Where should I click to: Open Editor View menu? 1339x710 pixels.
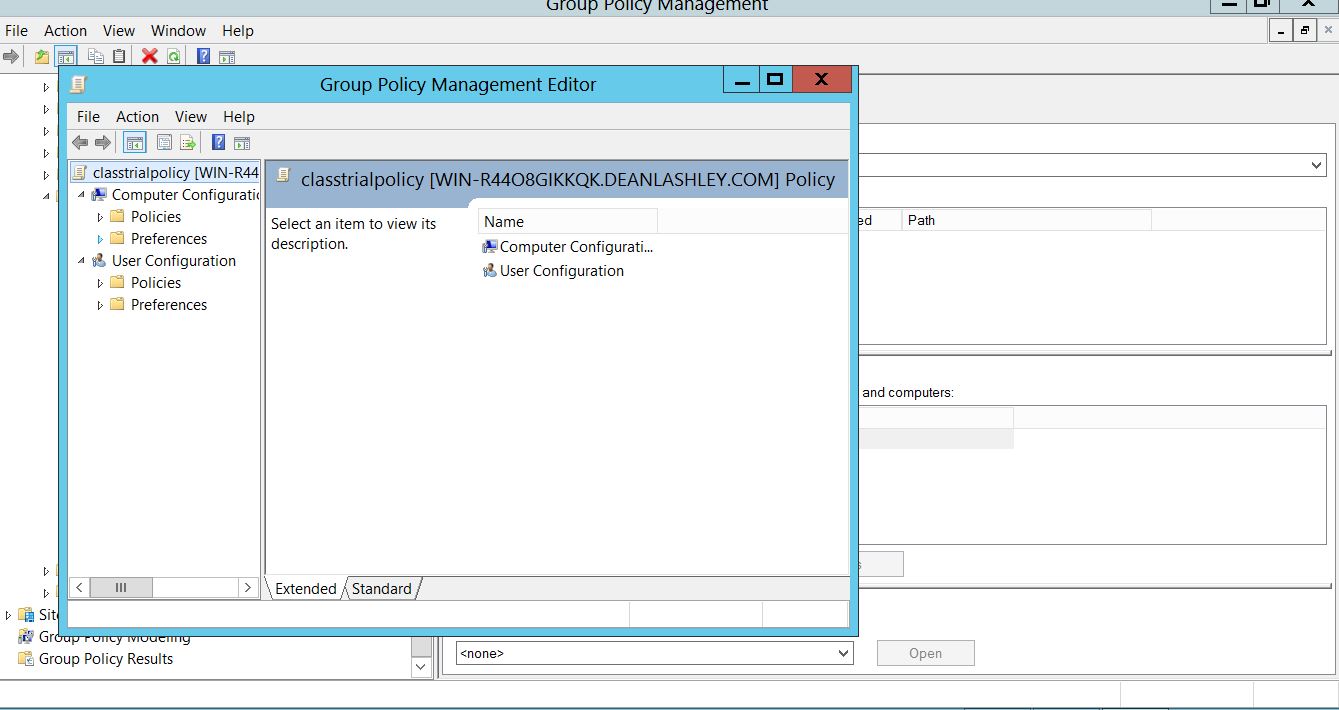point(191,117)
